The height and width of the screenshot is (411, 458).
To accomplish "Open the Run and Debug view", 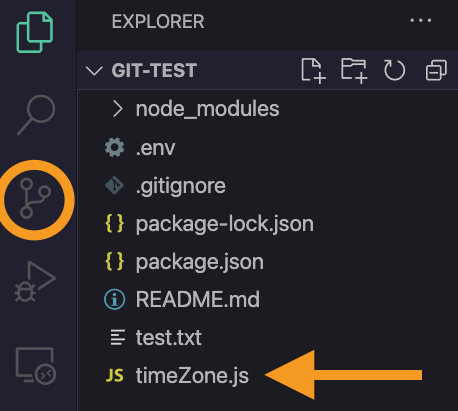I will (x=35, y=282).
